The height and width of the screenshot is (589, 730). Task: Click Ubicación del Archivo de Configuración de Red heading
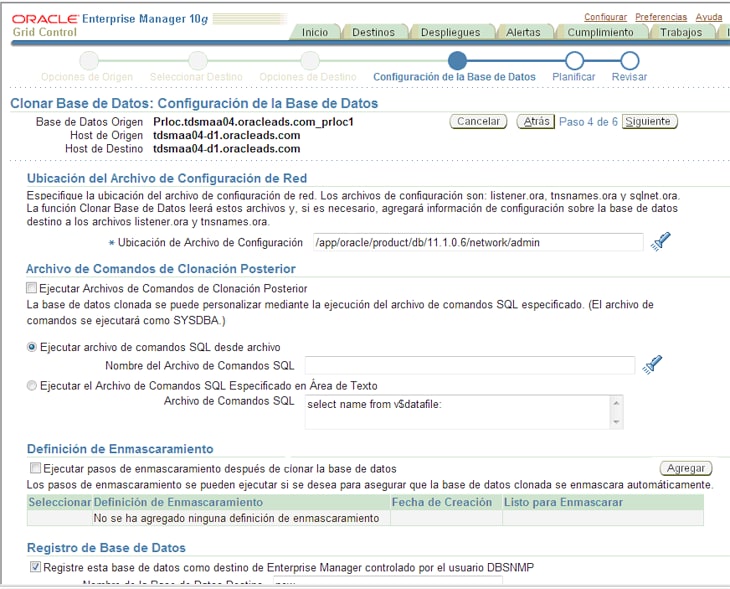167,178
